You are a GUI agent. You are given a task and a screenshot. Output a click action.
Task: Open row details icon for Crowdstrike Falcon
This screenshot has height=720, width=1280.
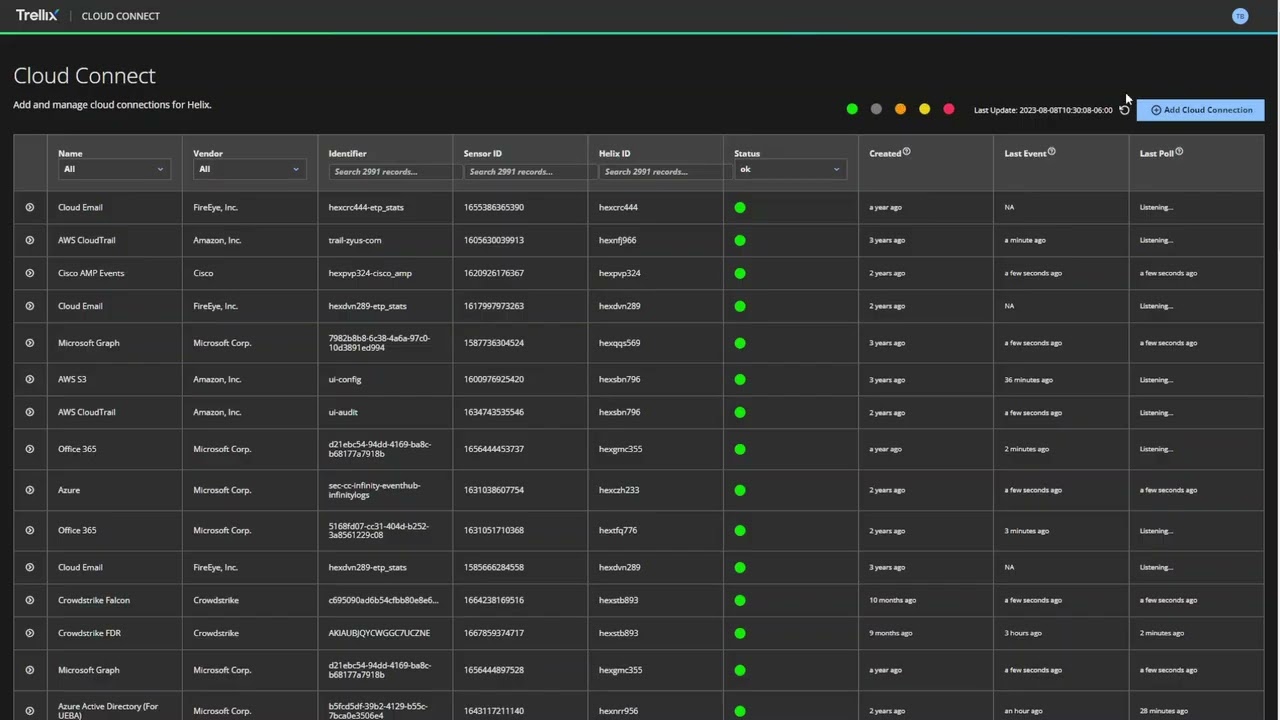click(x=30, y=600)
